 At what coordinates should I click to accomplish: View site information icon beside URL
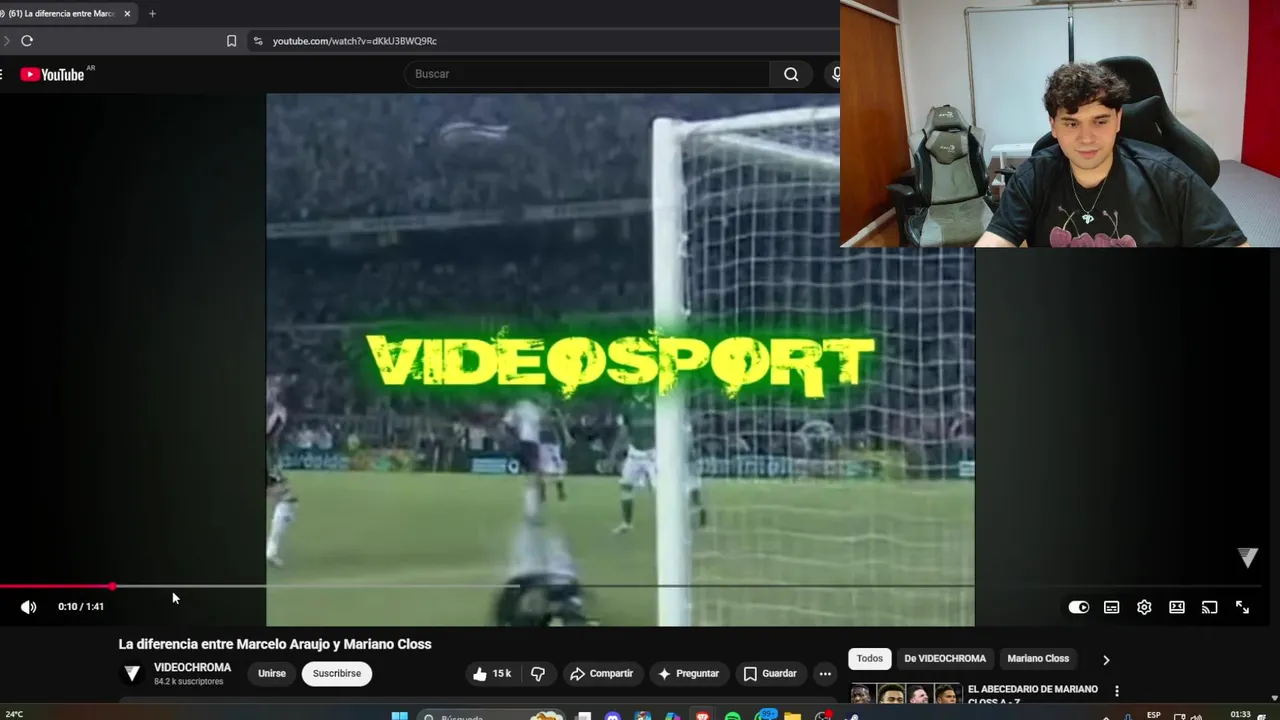tap(258, 41)
